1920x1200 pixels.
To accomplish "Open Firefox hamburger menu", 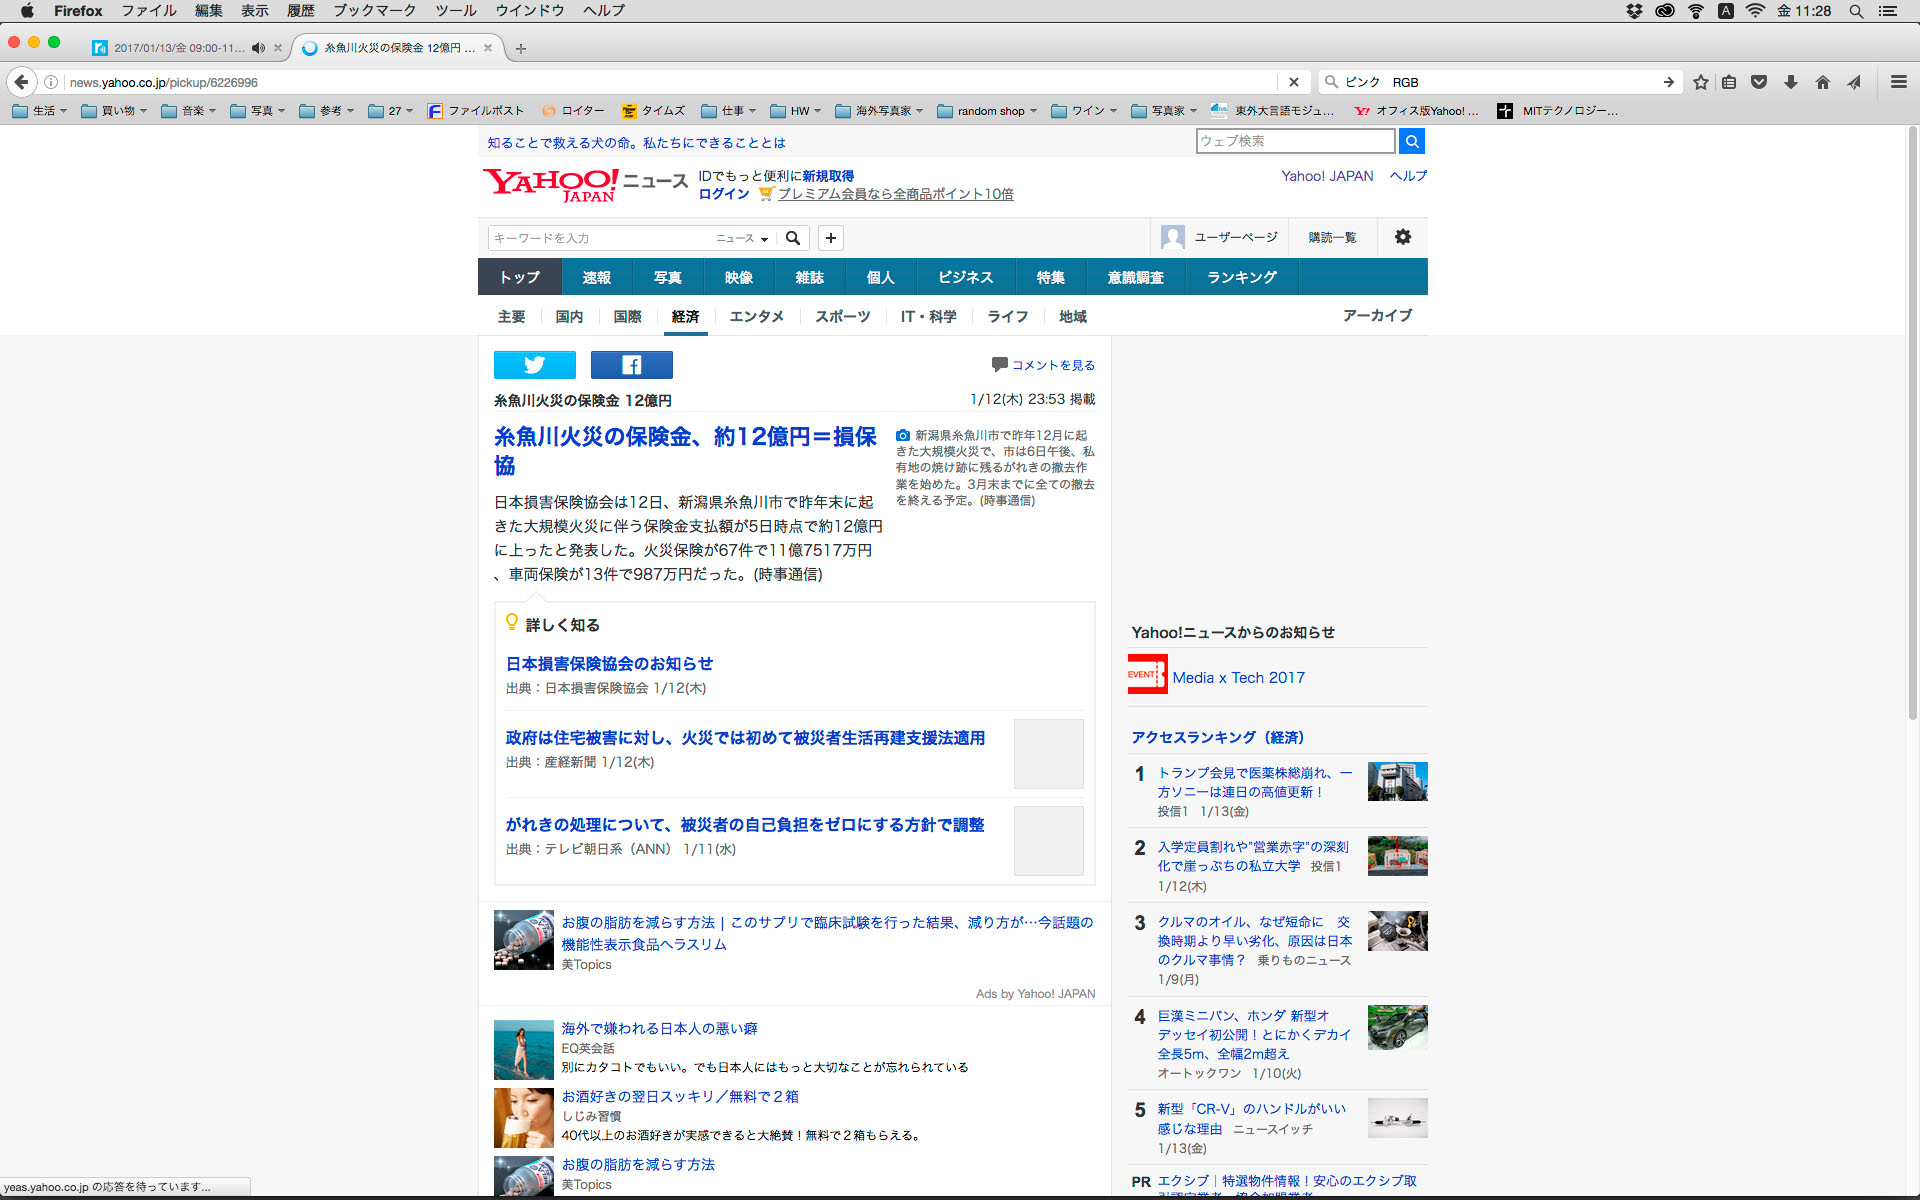I will click(1898, 82).
